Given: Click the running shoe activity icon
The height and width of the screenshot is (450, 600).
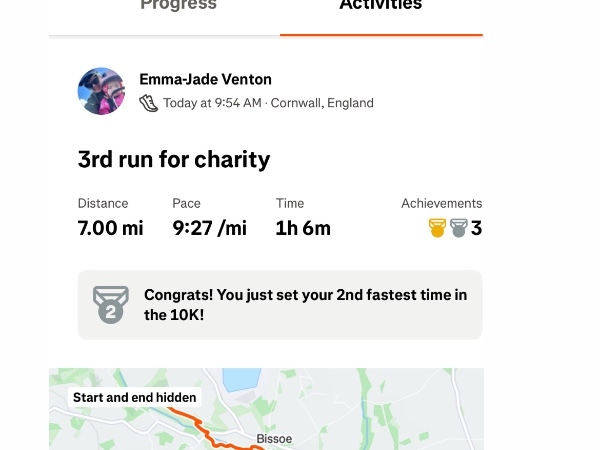Looking at the screenshot, I should coord(148,103).
